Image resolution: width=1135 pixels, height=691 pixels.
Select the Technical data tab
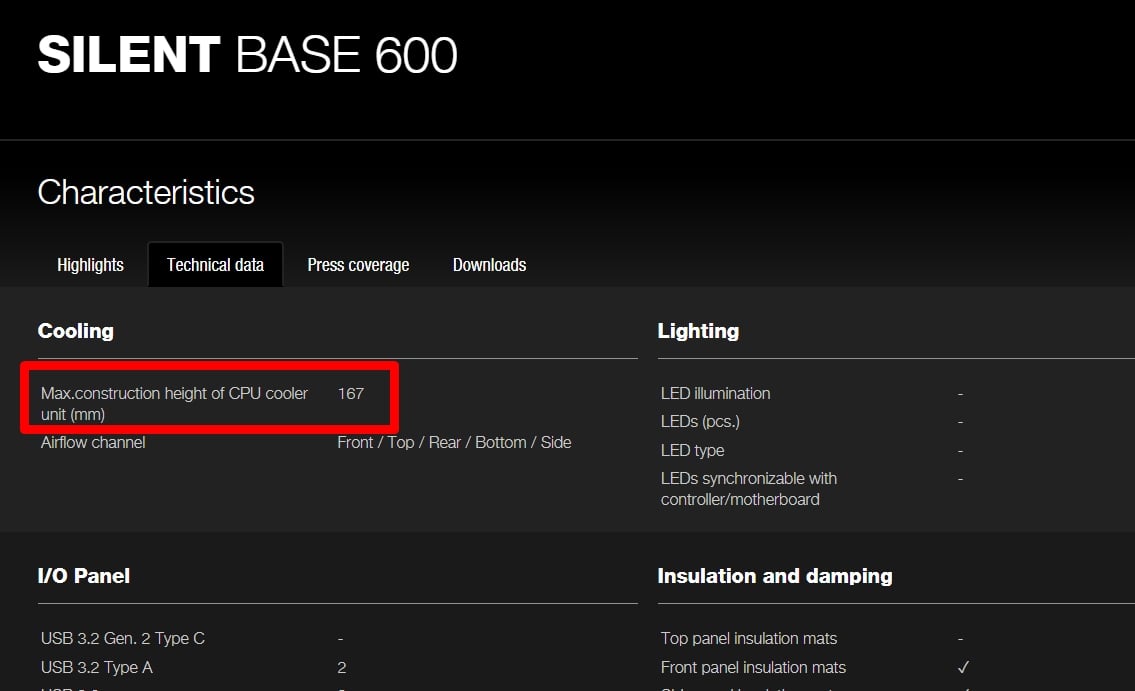click(215, 265)
